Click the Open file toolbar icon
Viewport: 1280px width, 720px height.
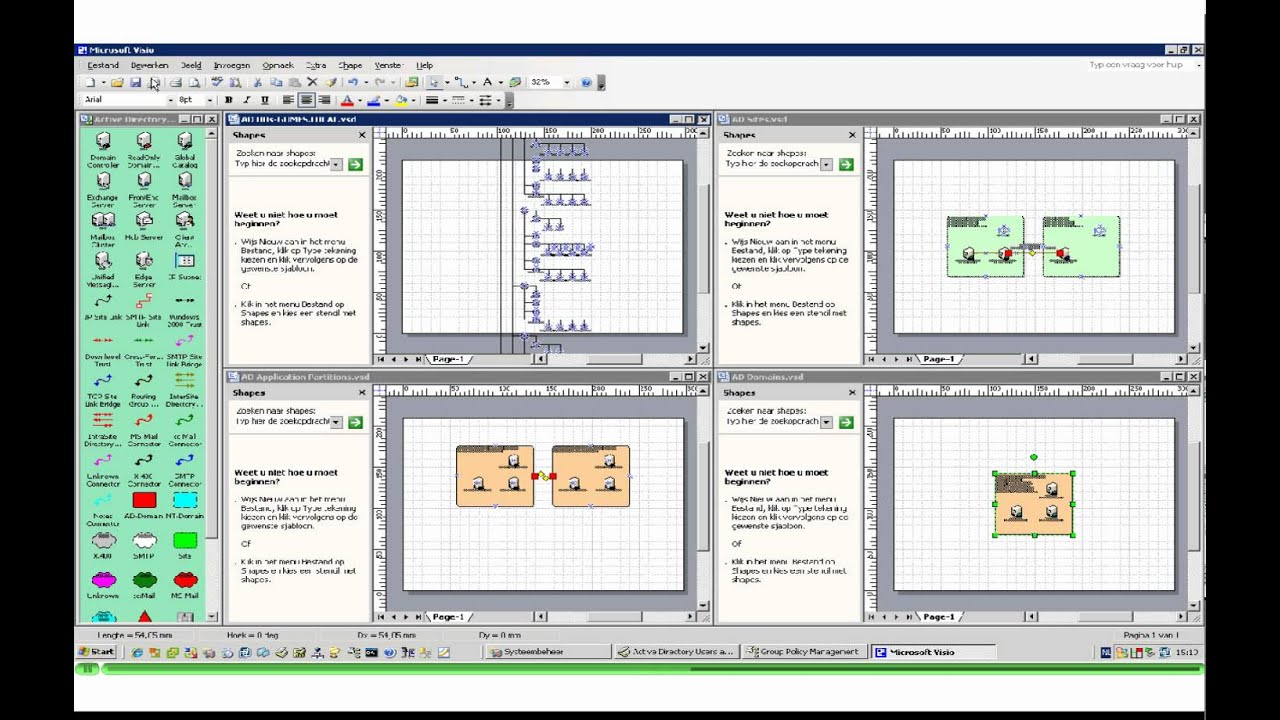tap(117, 82)
